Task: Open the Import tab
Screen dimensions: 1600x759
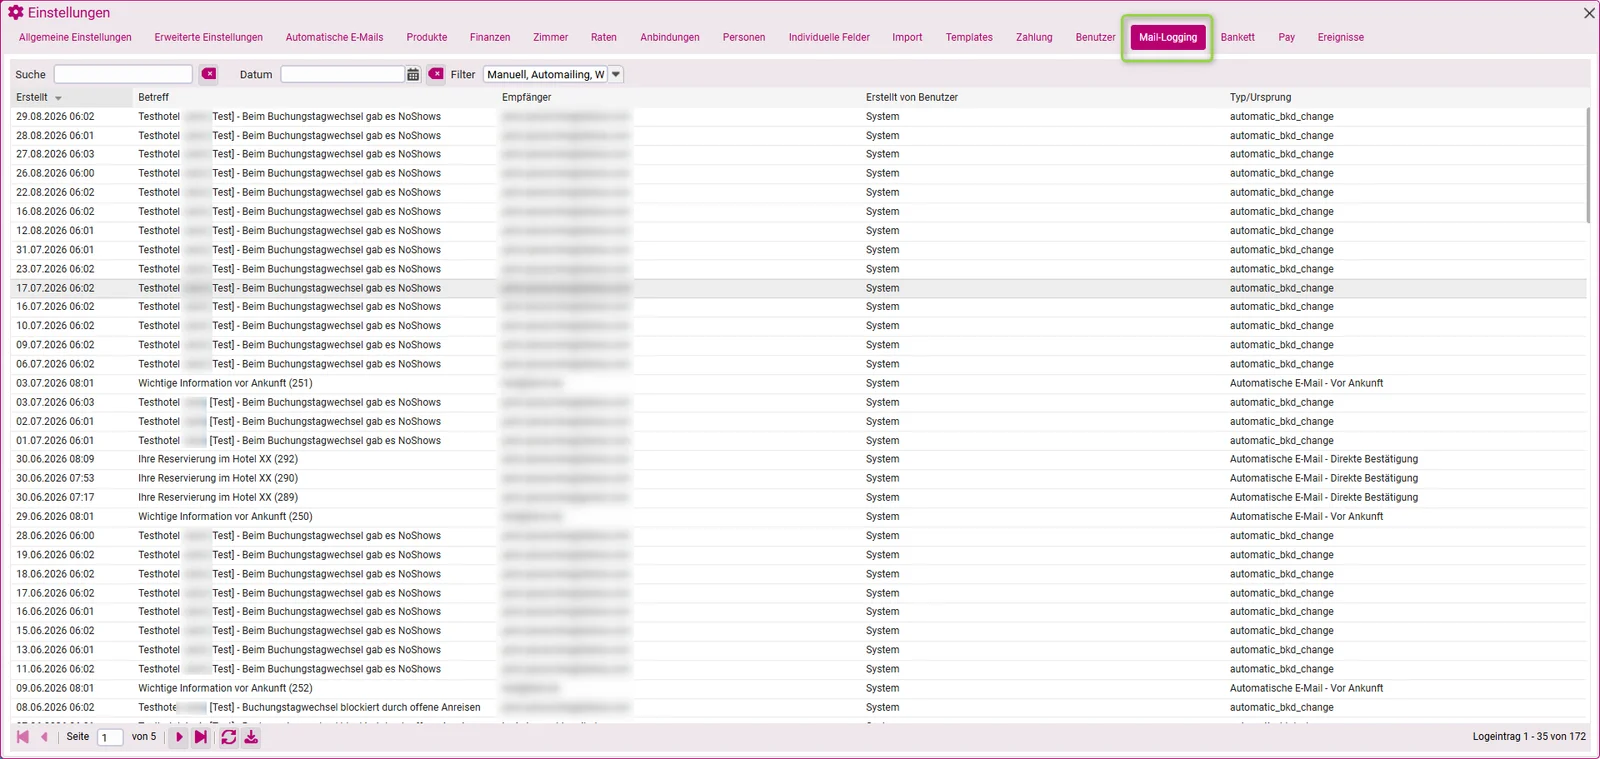Action: point(907,37)
